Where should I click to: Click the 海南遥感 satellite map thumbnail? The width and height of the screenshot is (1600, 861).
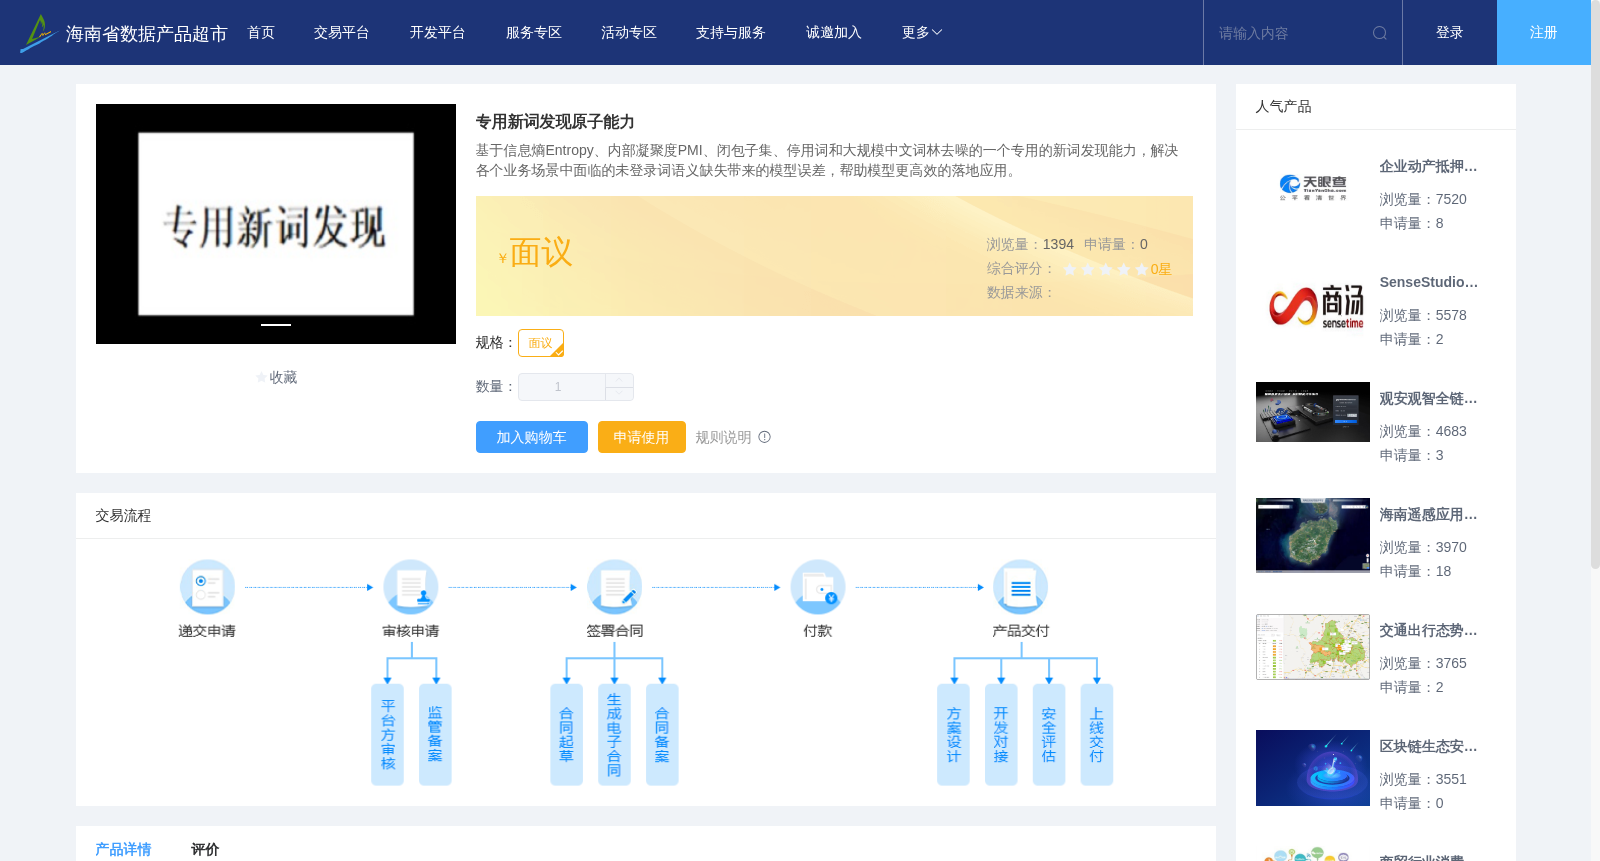pos(1313,535)
